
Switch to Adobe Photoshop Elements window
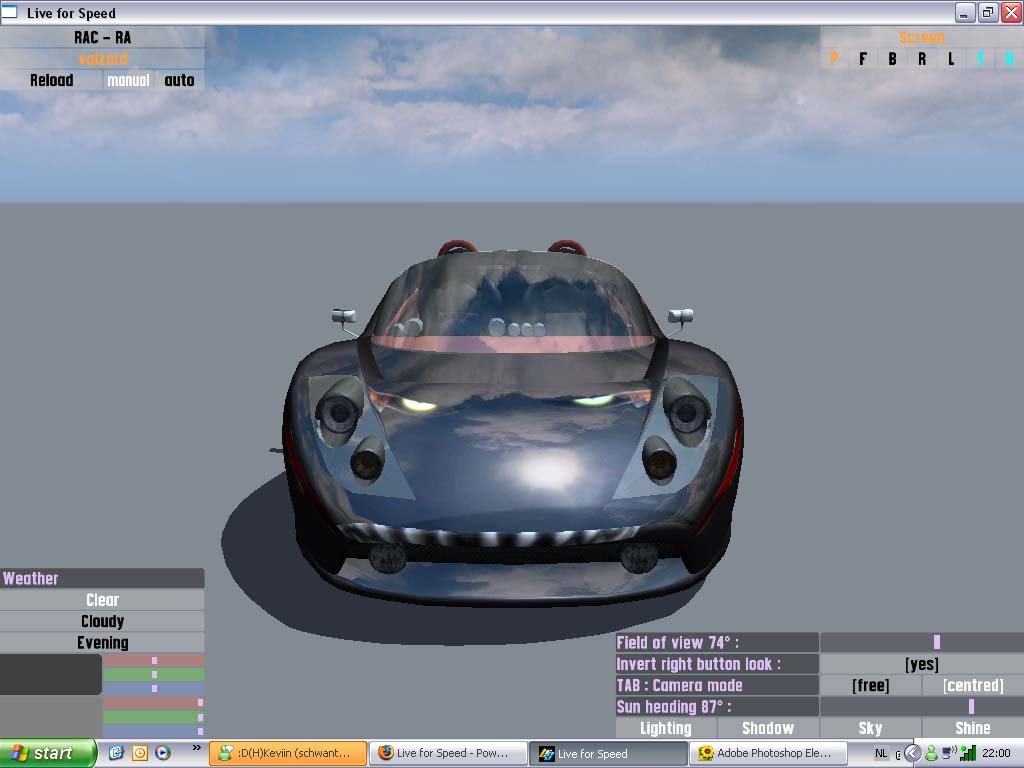[x=768, y=753]
